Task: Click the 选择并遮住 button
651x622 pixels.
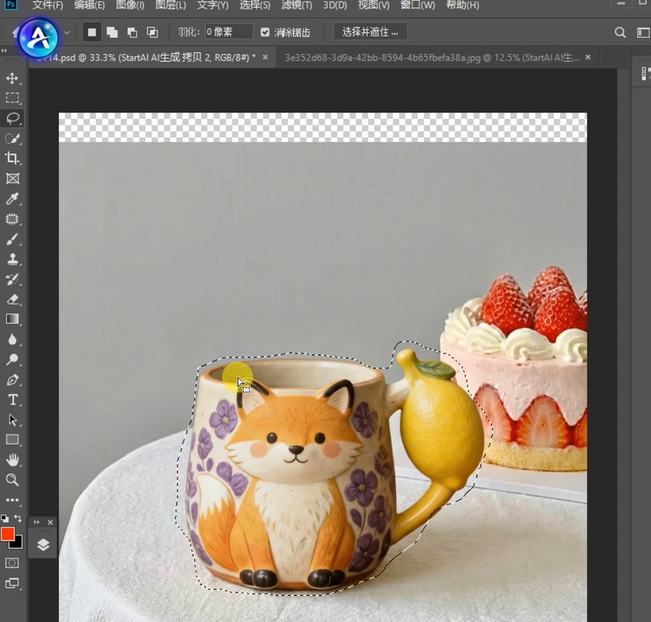Action: [x=369, y=32]
